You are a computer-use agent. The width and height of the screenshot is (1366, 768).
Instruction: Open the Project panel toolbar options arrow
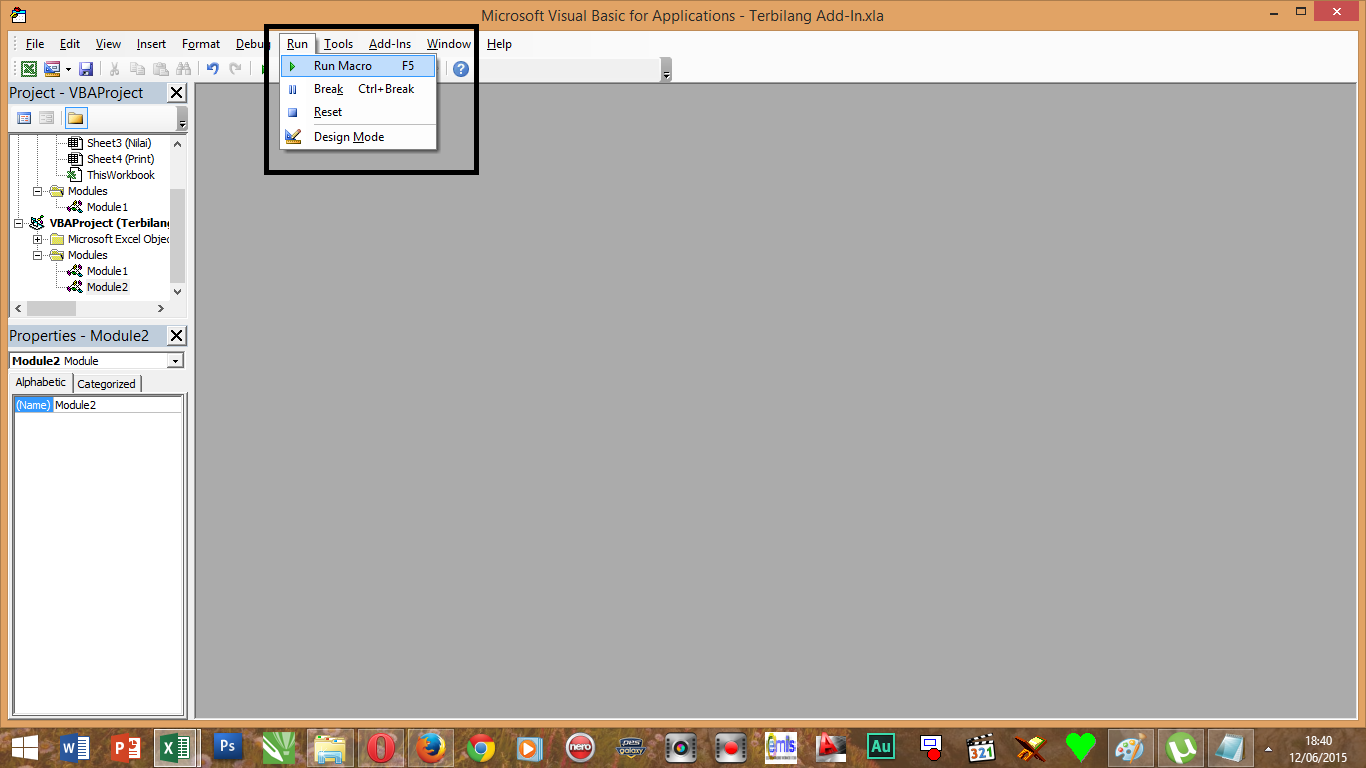182,119
